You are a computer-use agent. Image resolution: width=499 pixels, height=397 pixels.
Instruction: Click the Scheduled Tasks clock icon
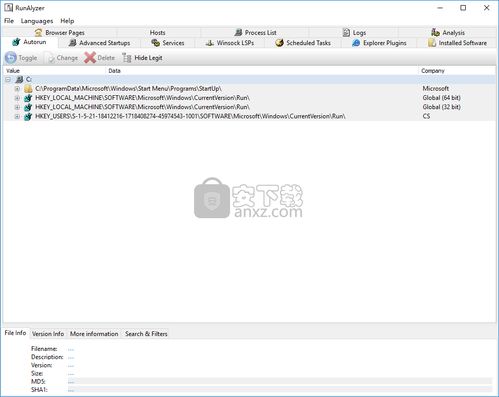(x=279, y=43)
